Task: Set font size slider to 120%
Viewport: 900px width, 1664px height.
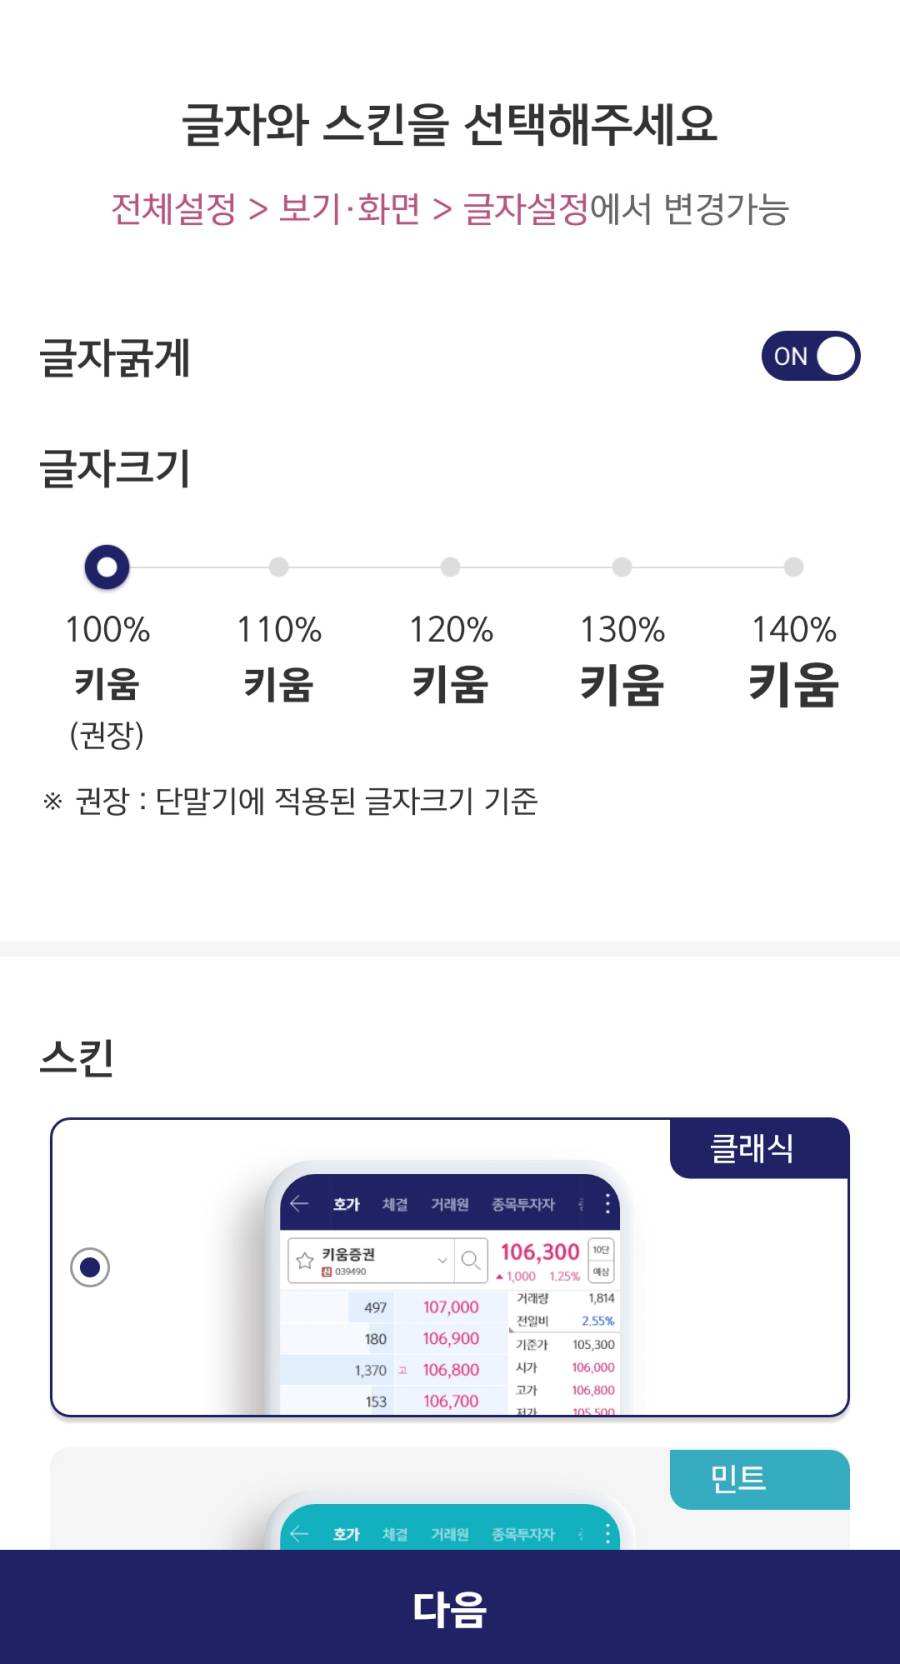Action: pyautogui.click(x=450, y=567)
